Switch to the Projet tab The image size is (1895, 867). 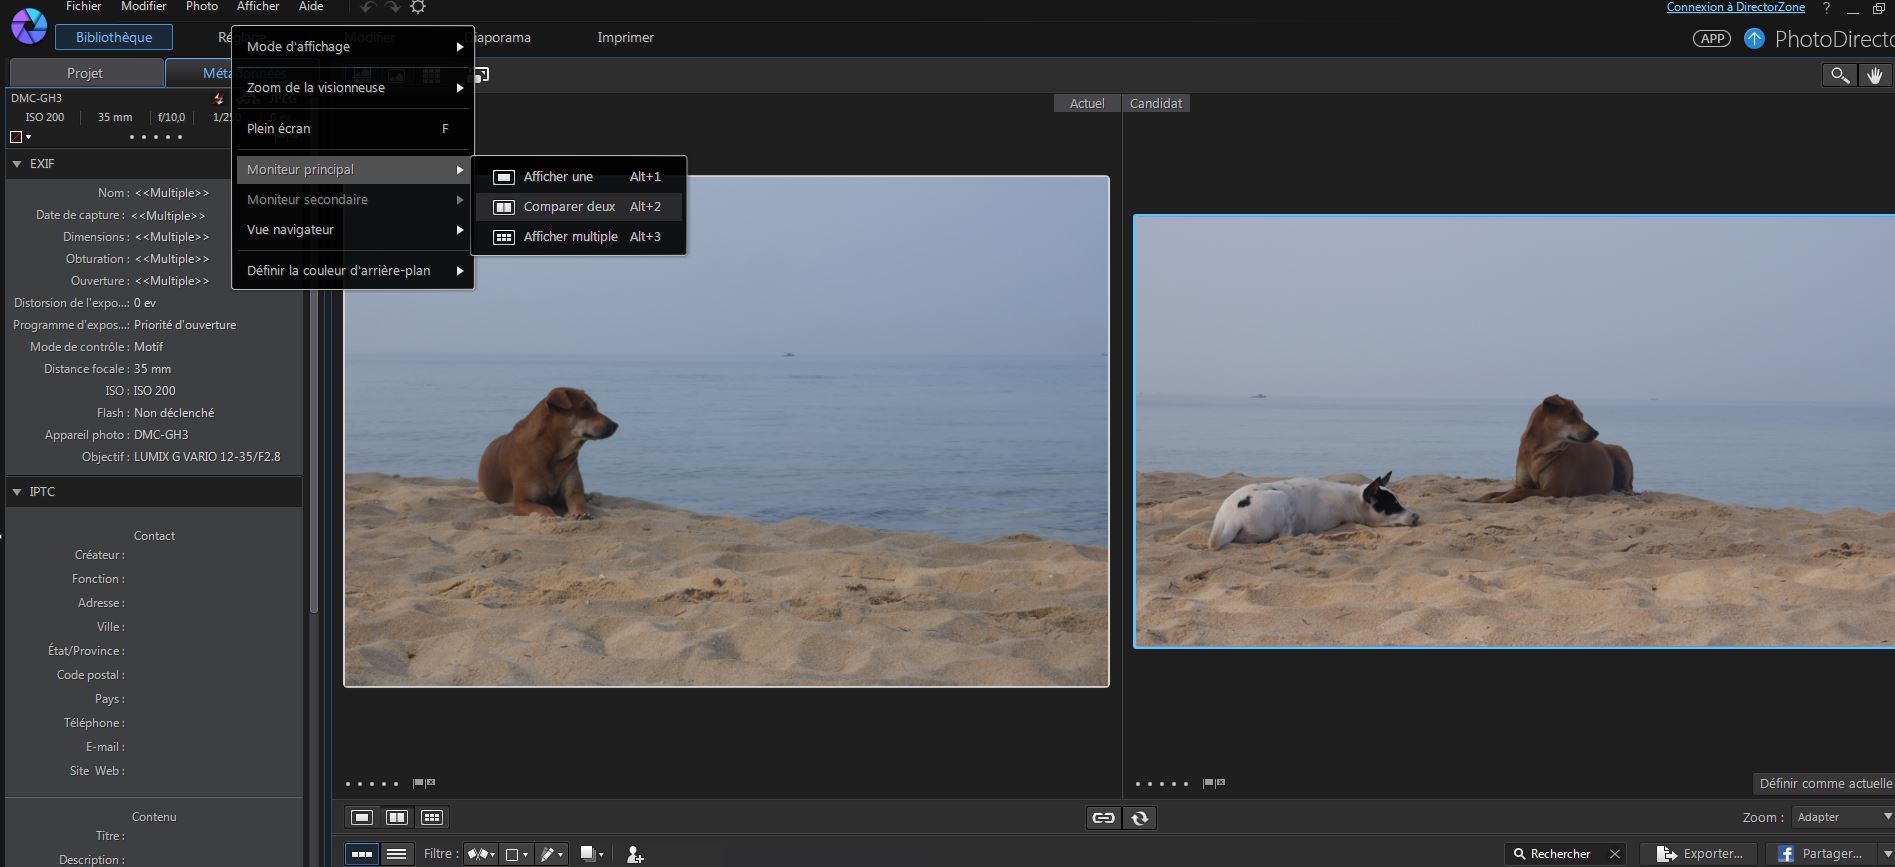coord(85,73)
